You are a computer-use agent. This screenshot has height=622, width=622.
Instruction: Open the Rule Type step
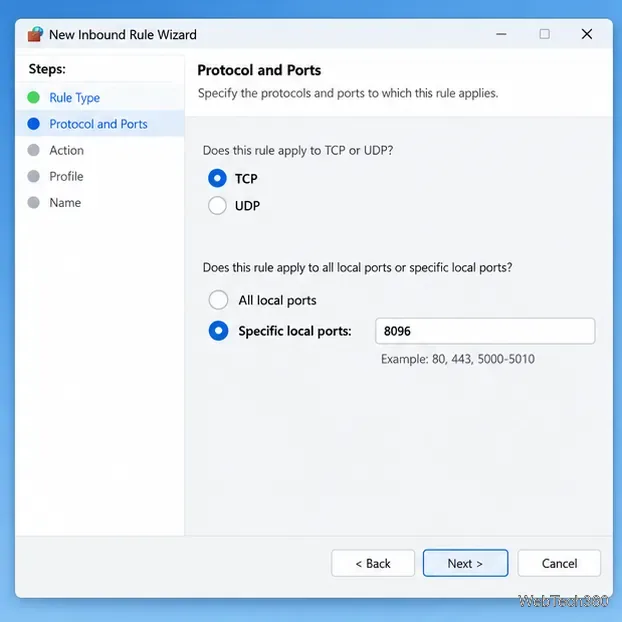(x=75, y=98)
